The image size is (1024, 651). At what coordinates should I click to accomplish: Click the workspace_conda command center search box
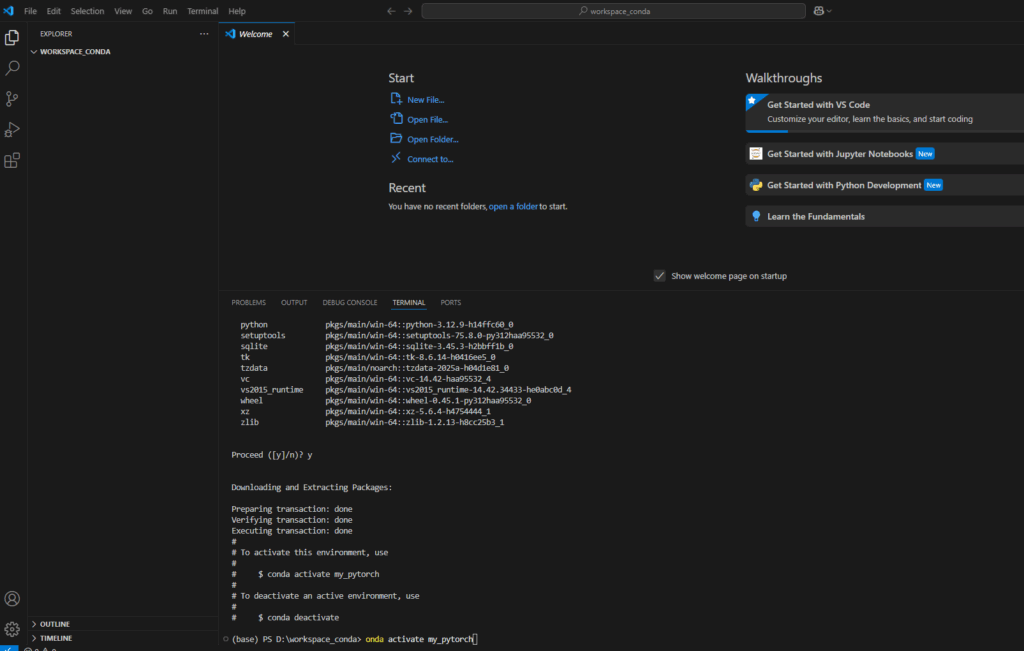click(613, 11)
